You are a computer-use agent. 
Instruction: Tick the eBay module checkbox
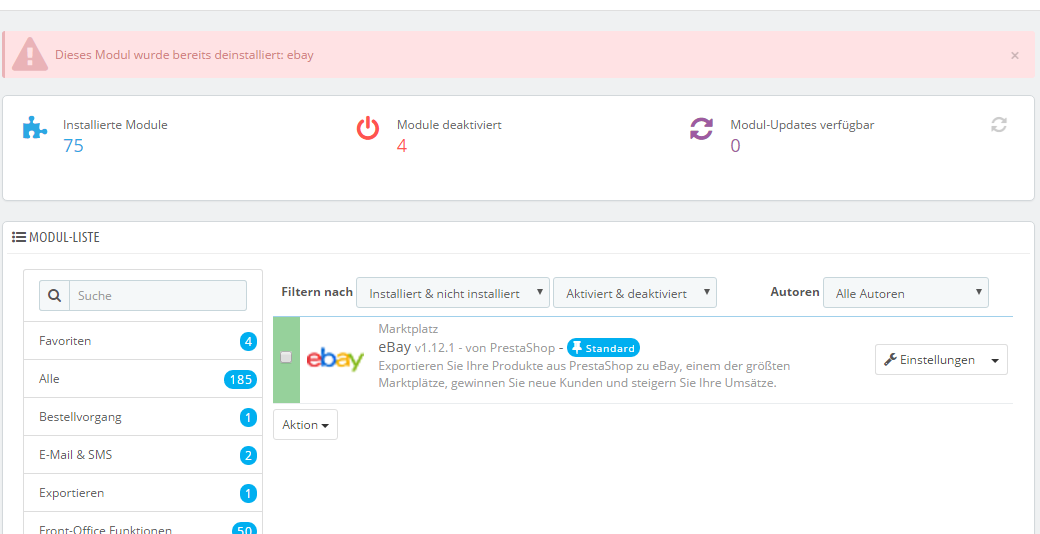pos(286,357)
